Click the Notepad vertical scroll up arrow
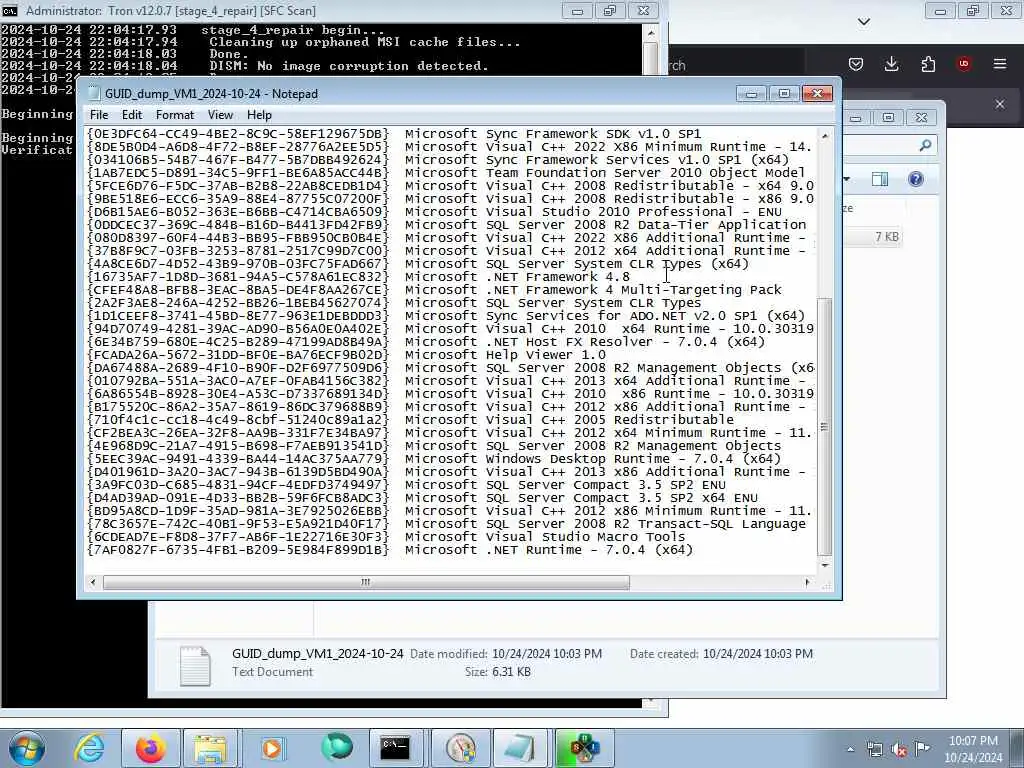The width and height of the screenshot is (1024, 768). point(825,136)
